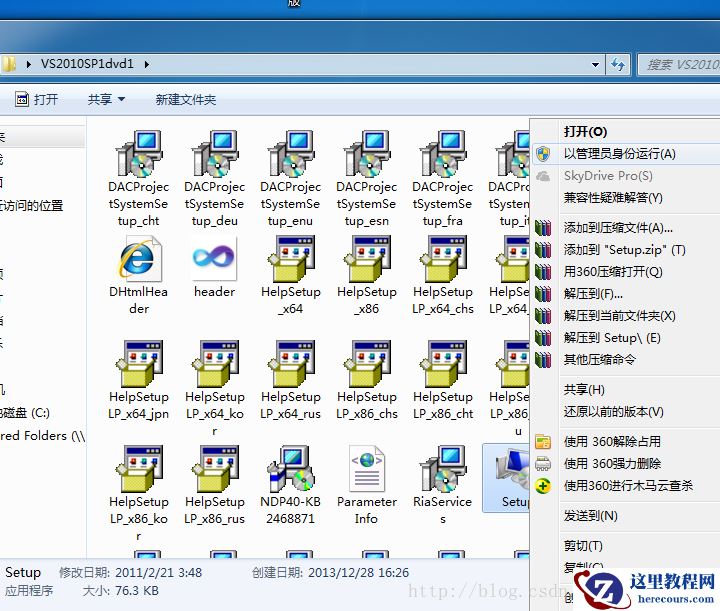Select the HelpSetup_x86 package icon
This screenshot has width=720, height=611.
[x=366, y=259]
